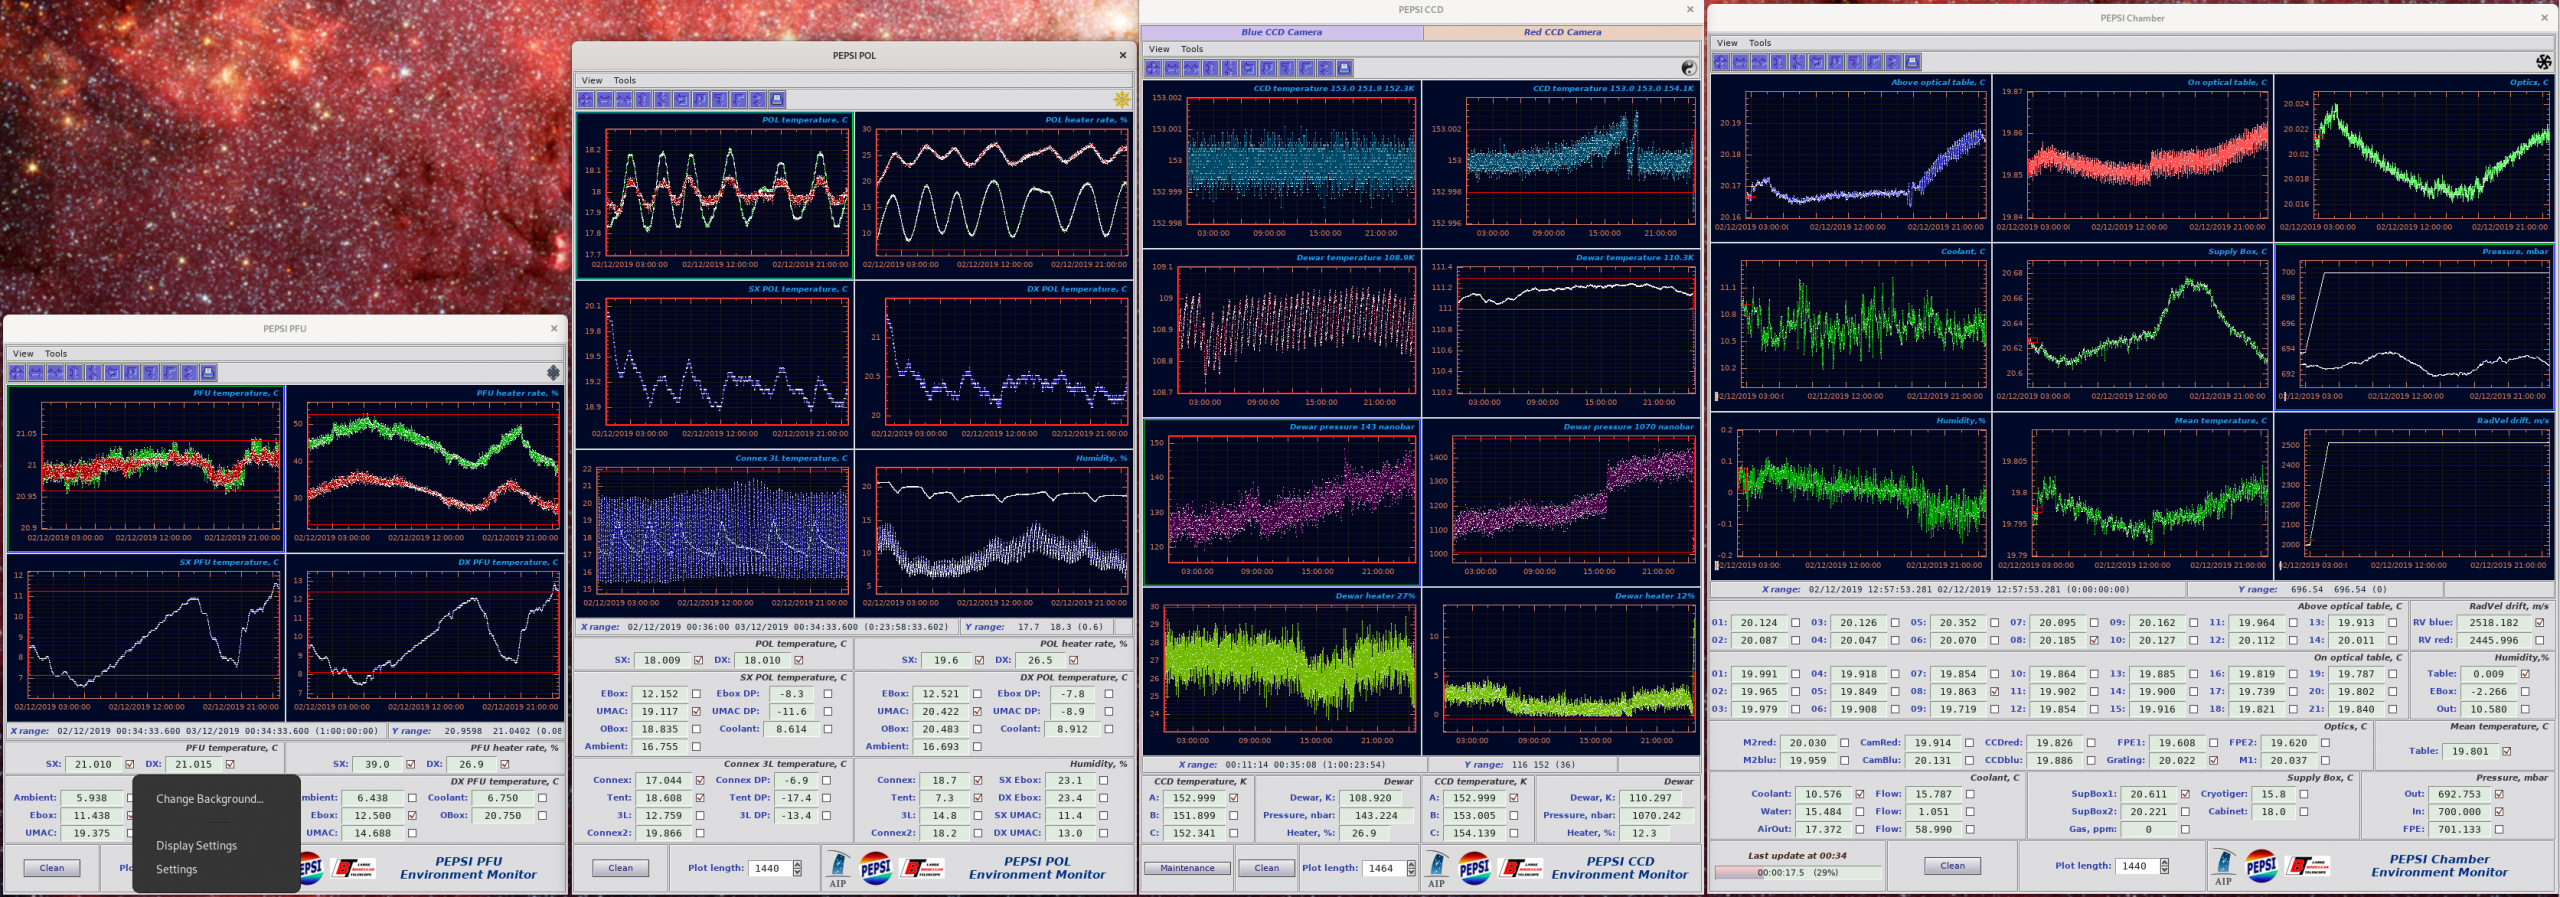Click the Maintenance button in PEPSI CCD

coord(1187,868)
